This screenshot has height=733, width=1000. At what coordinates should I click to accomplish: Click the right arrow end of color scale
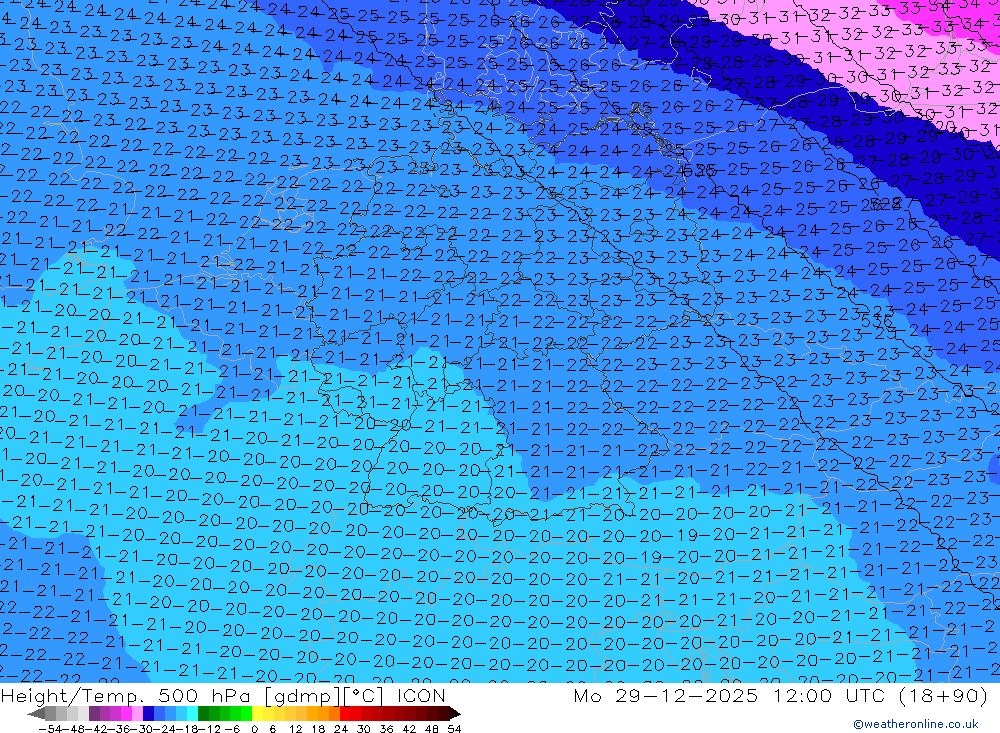(x=455, y=713)
